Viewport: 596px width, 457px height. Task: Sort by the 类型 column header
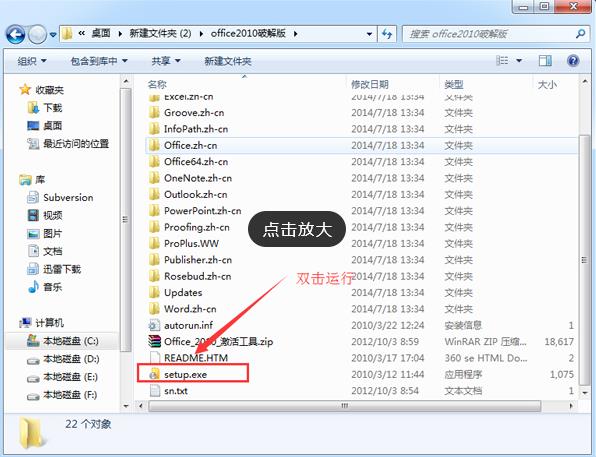point(454,84)
